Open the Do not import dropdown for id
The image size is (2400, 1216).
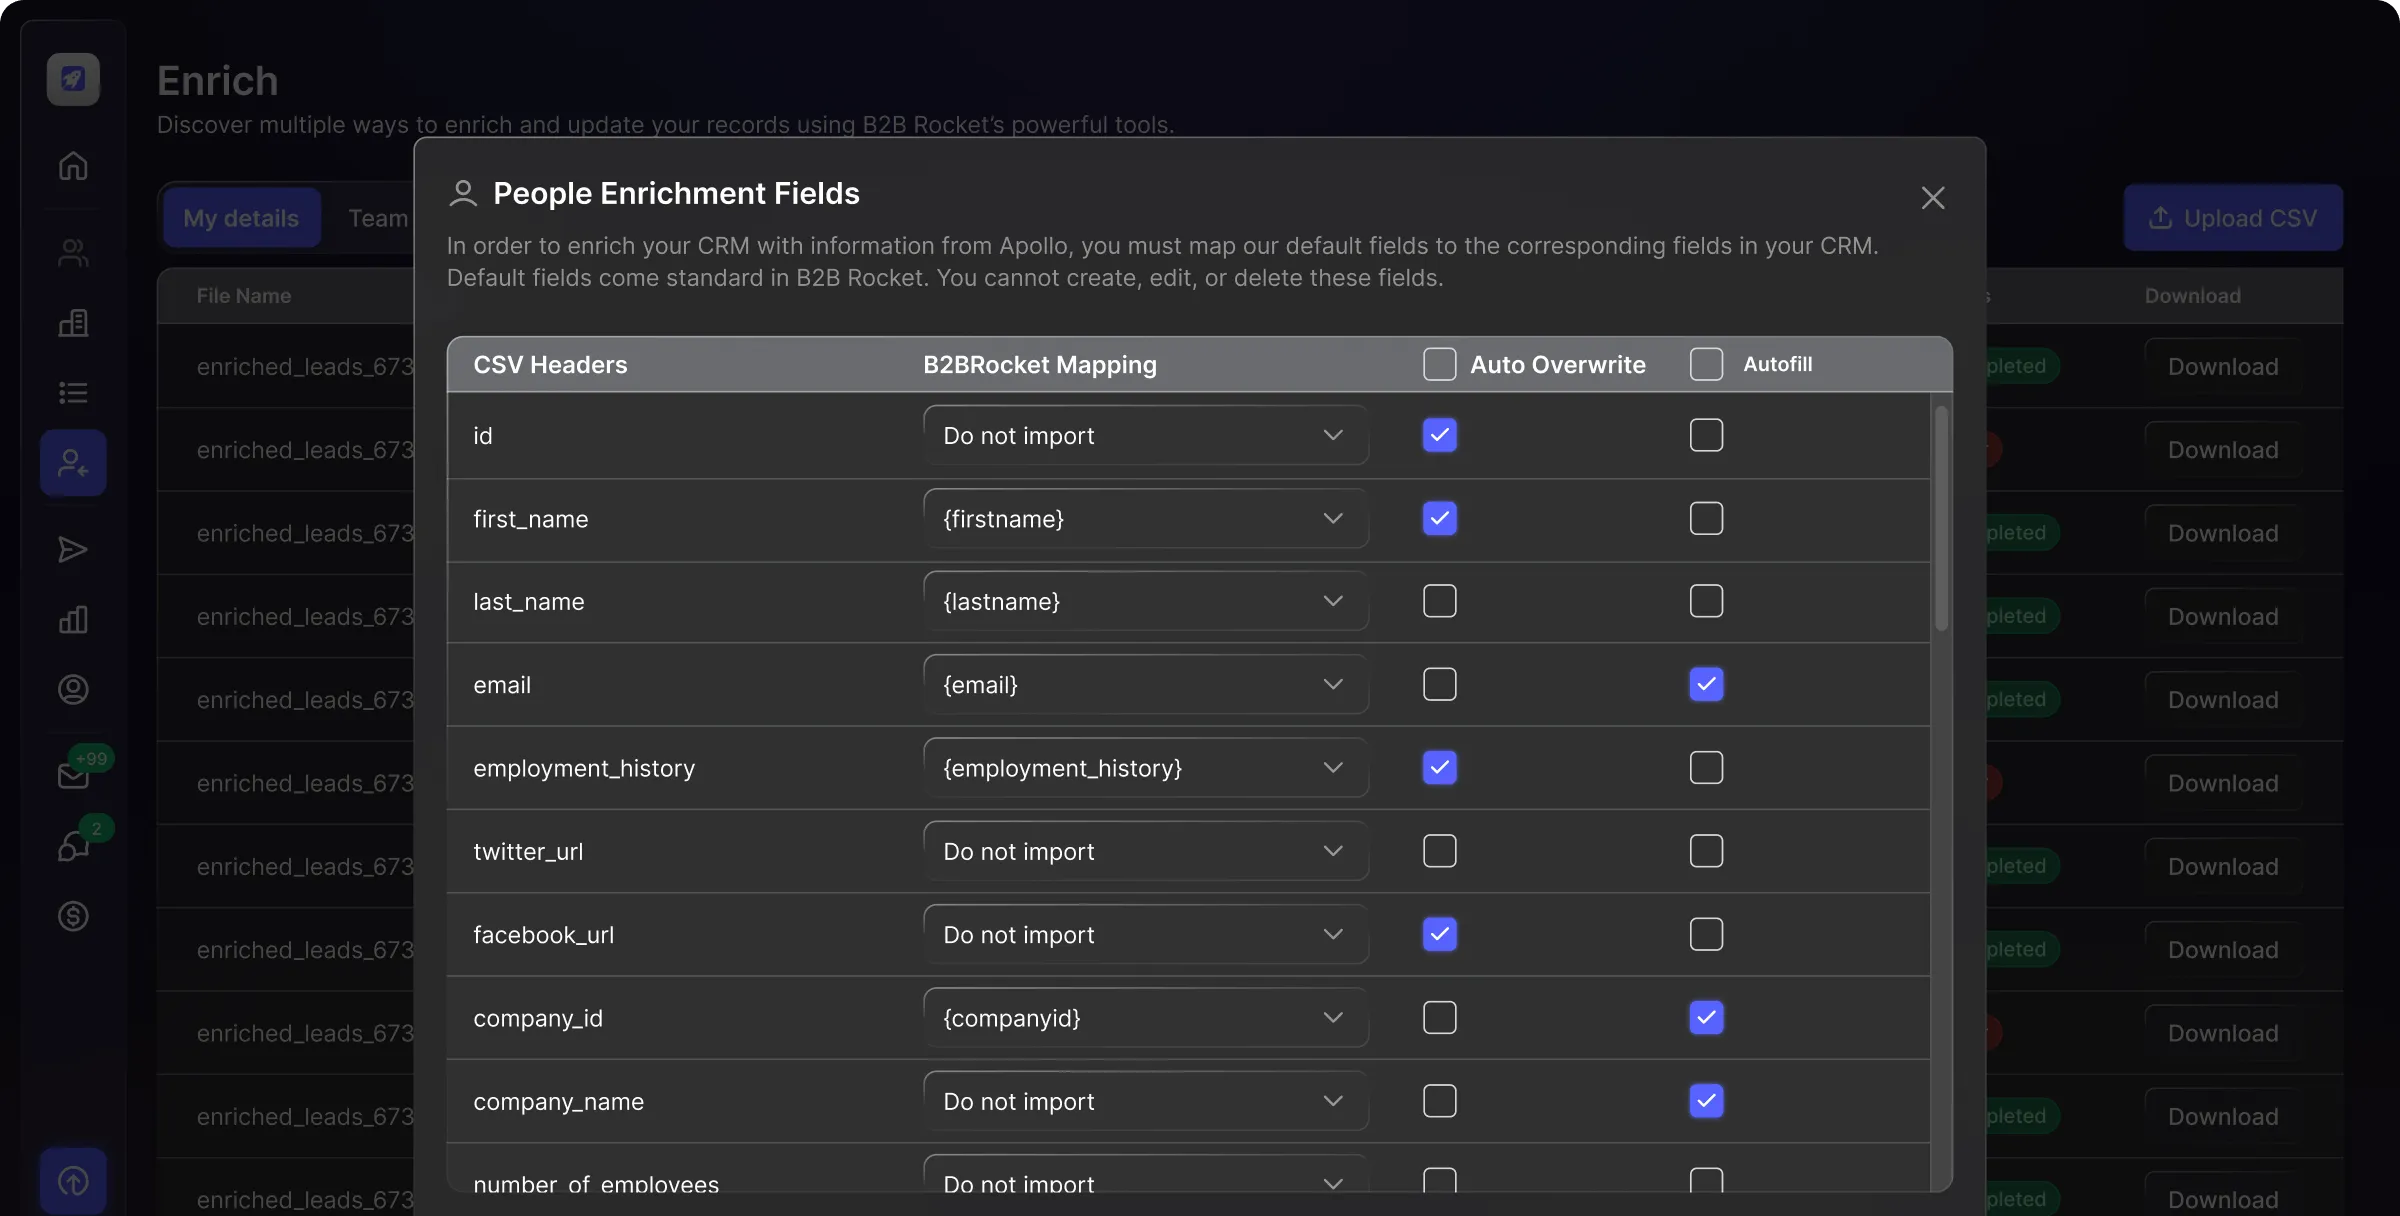tap(1145, 435)
